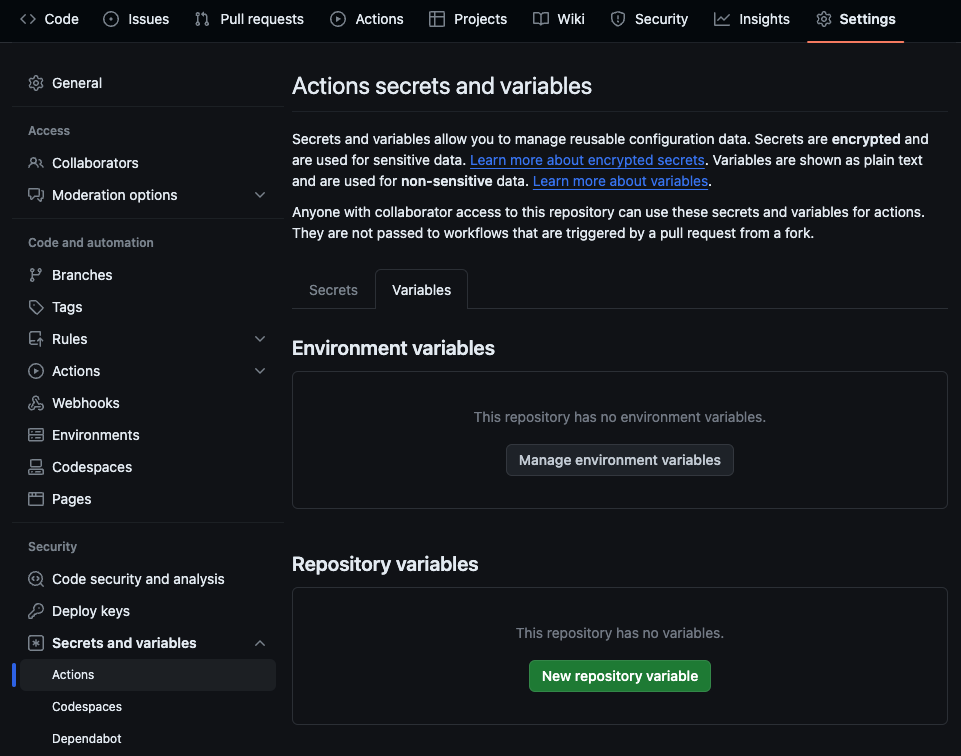
Task: Expand the Rules section chevron
Action: [260, 339]
